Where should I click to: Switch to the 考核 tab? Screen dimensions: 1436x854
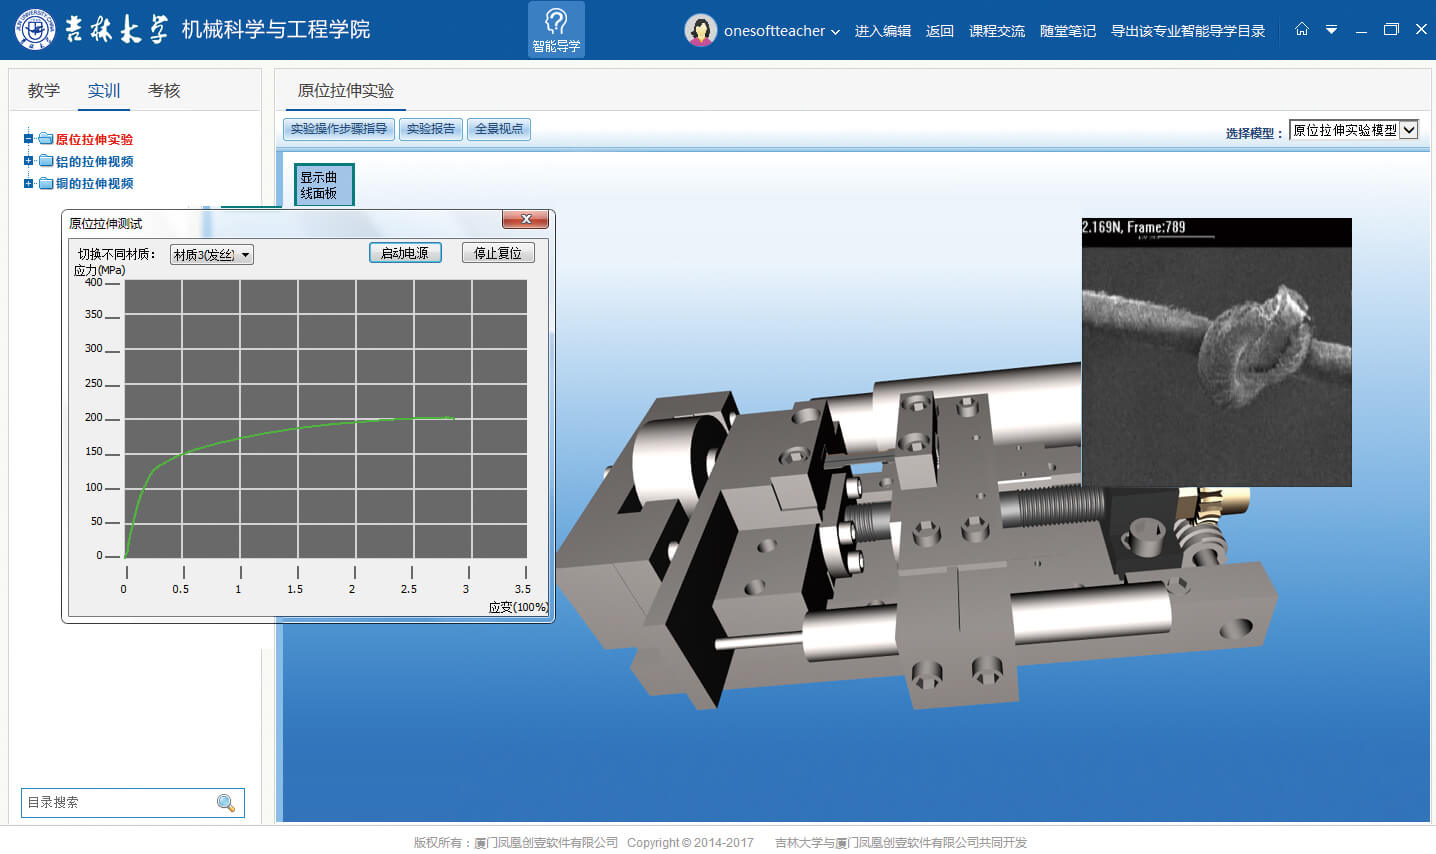164,91
